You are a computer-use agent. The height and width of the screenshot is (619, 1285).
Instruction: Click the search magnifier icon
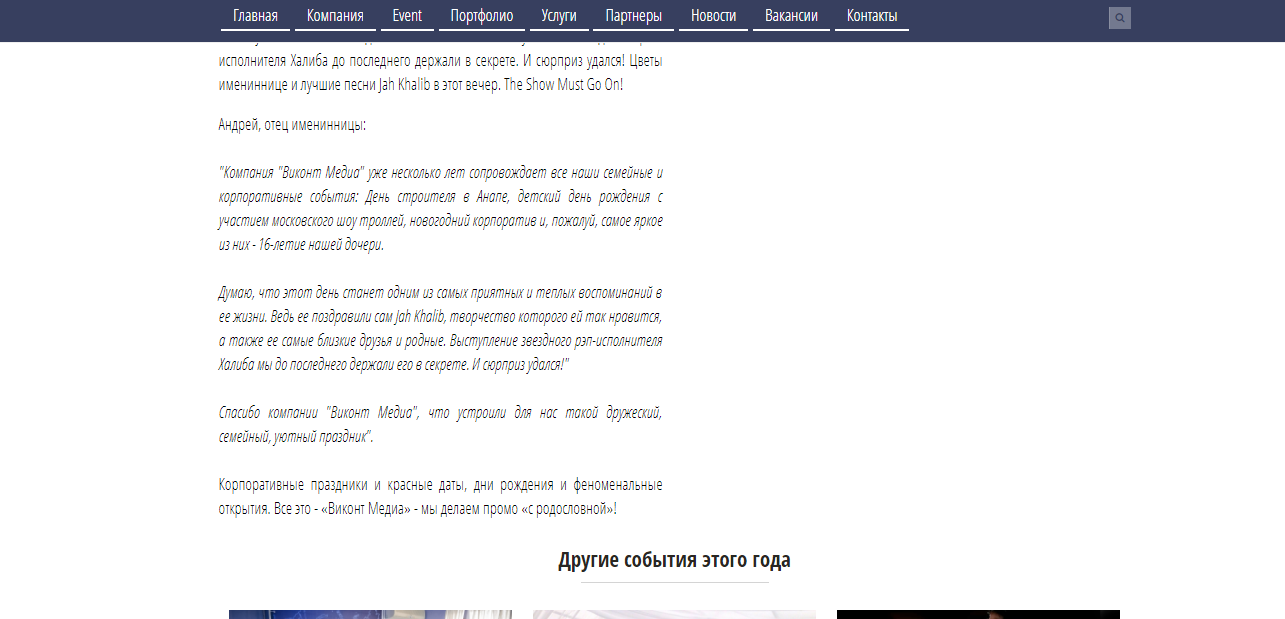[1119, 18]
